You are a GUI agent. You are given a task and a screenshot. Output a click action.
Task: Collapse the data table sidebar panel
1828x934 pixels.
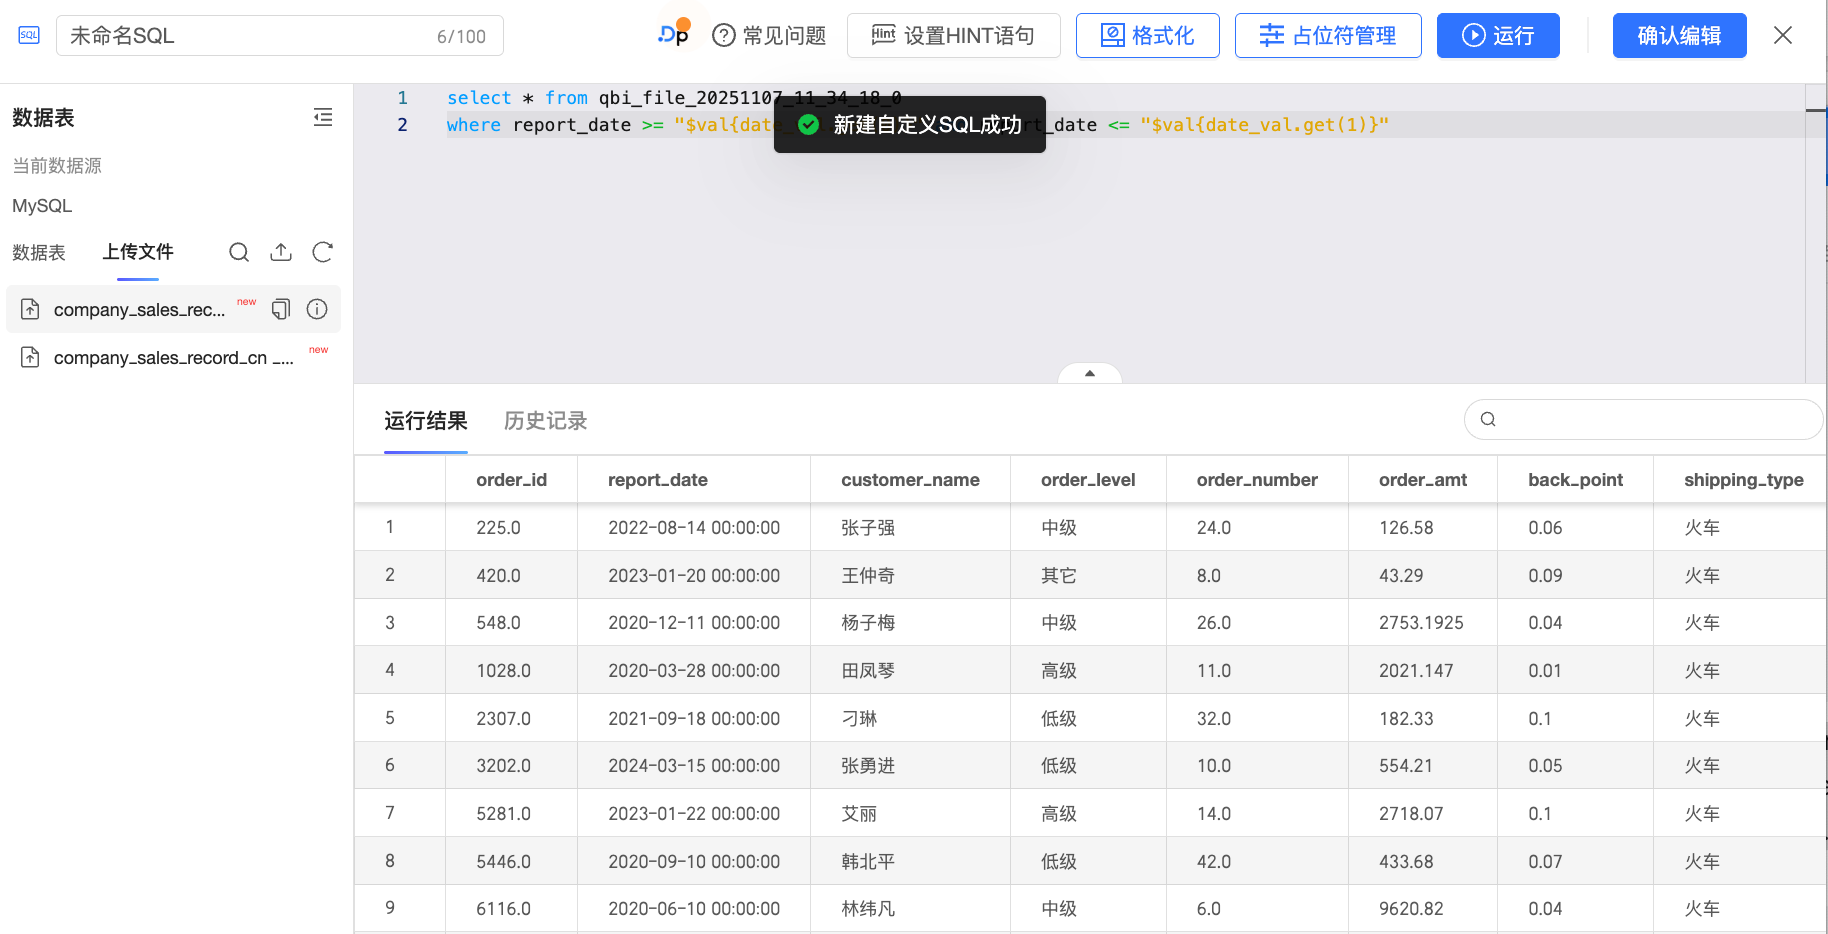click(322, 118)
